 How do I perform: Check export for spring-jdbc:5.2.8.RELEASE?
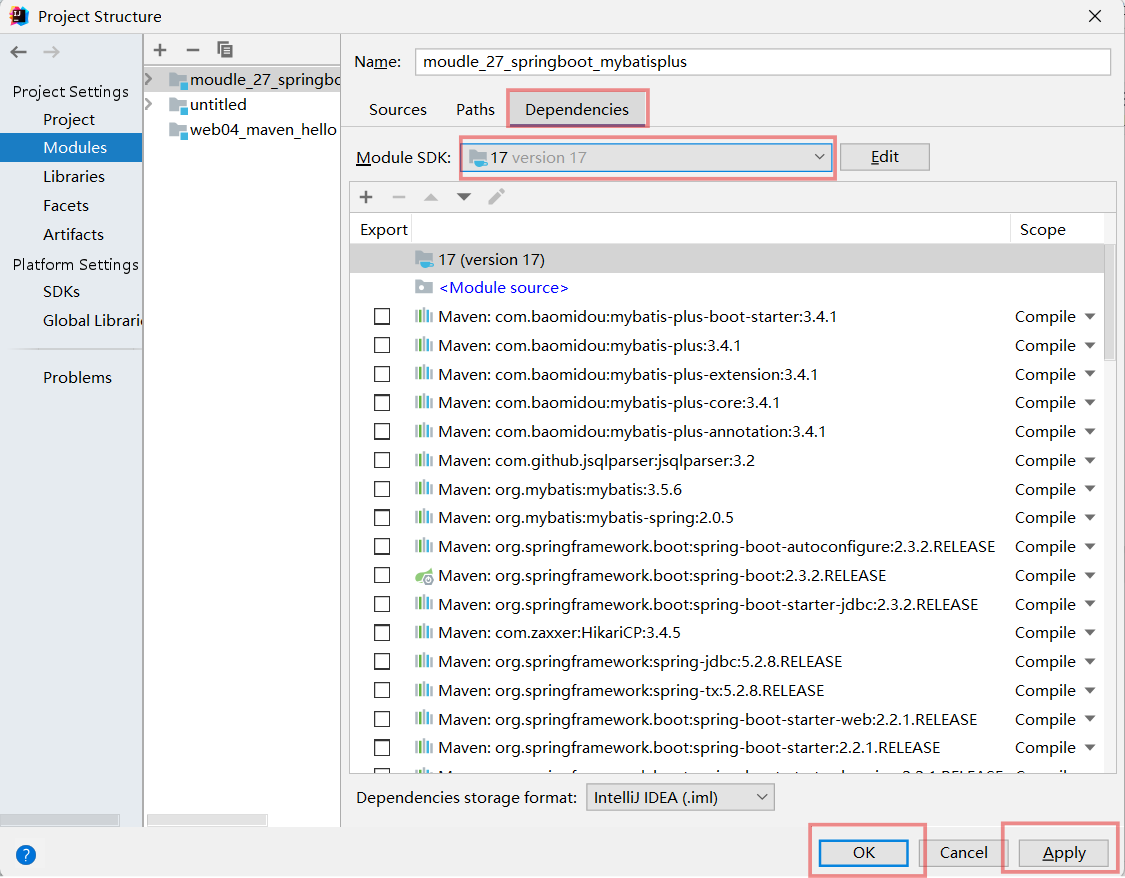pos(382,661)
